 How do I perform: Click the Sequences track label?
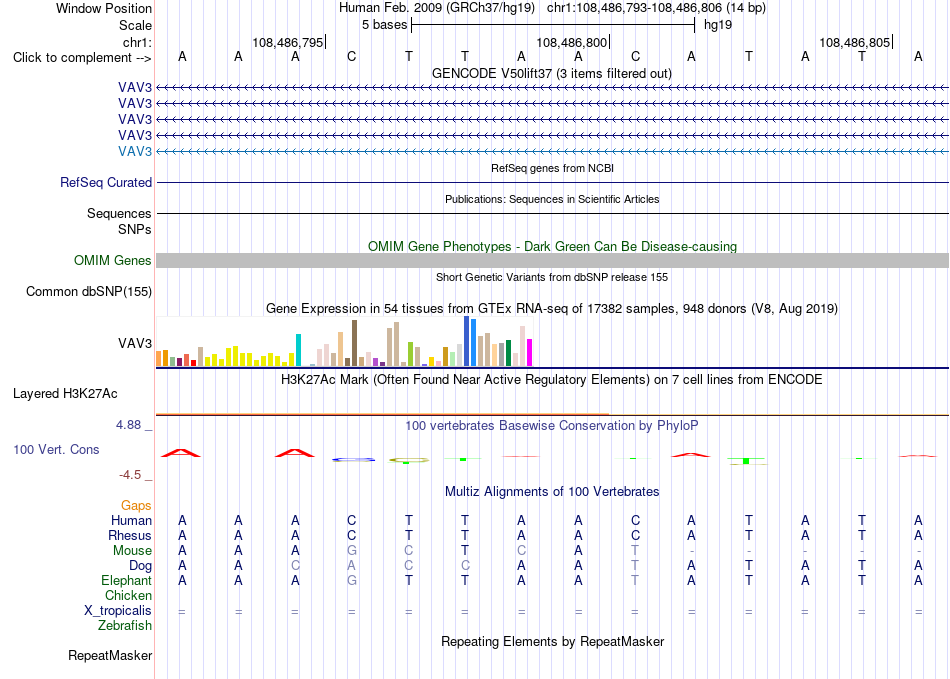119,213
